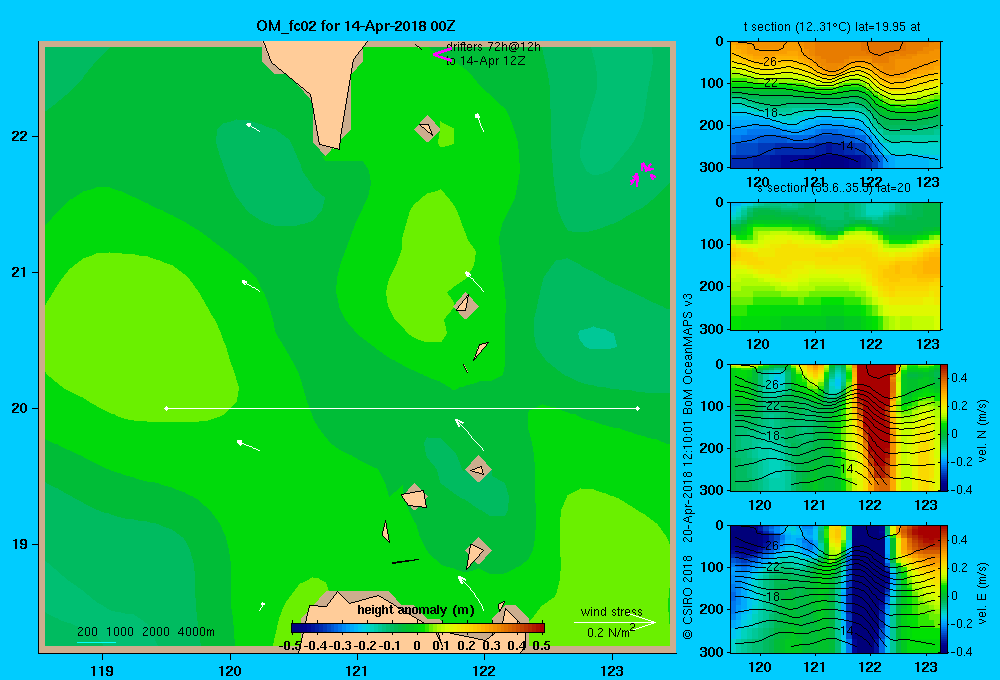1000x680 pixels.
Task: Click the white transect line at latitude 20
Action: (x=402, y=408)
